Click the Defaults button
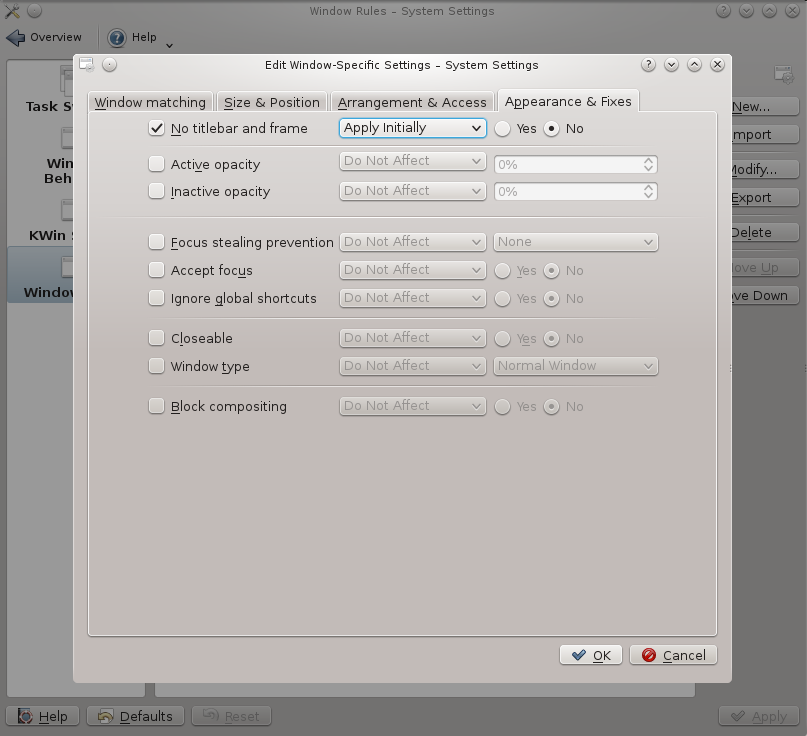 136,716
